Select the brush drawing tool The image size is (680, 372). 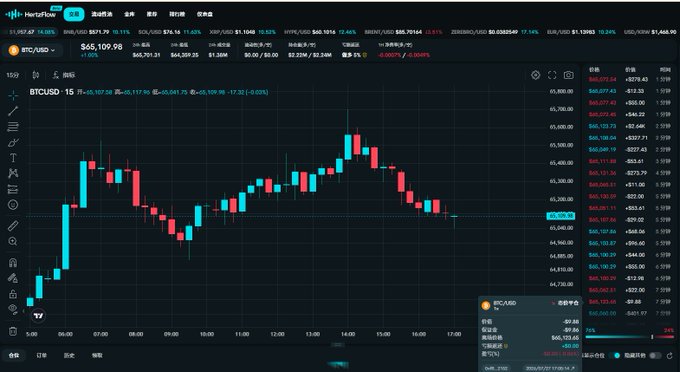pos(13,142)
